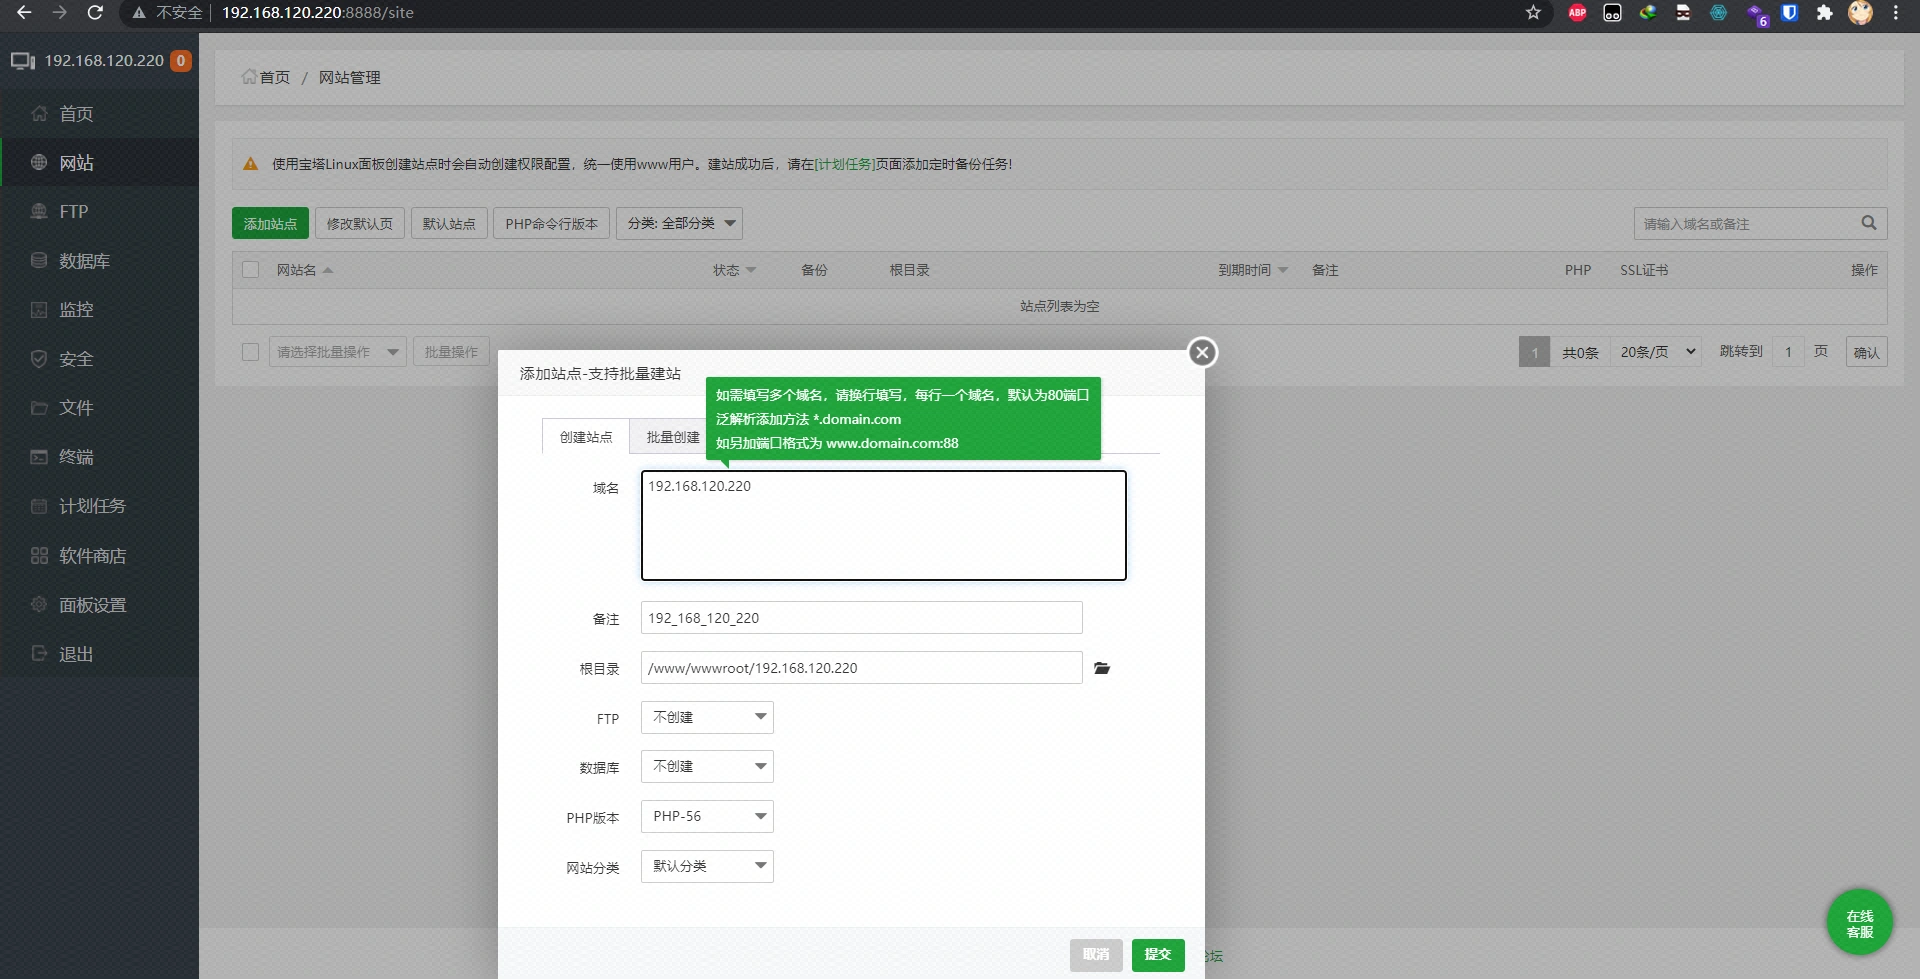This screenshot has width=1920, height=979.
Task: Toggle the select-all checkbox in table header
Action: [251, 270]
